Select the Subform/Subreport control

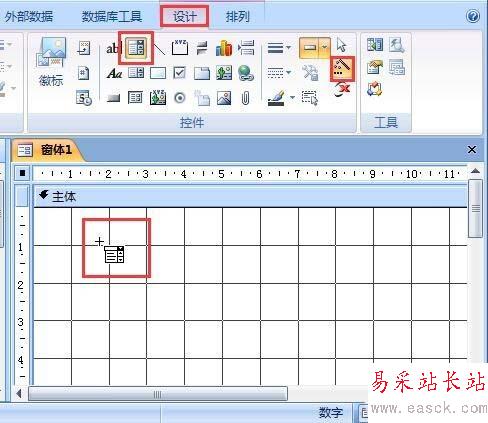tap(135, 98)
